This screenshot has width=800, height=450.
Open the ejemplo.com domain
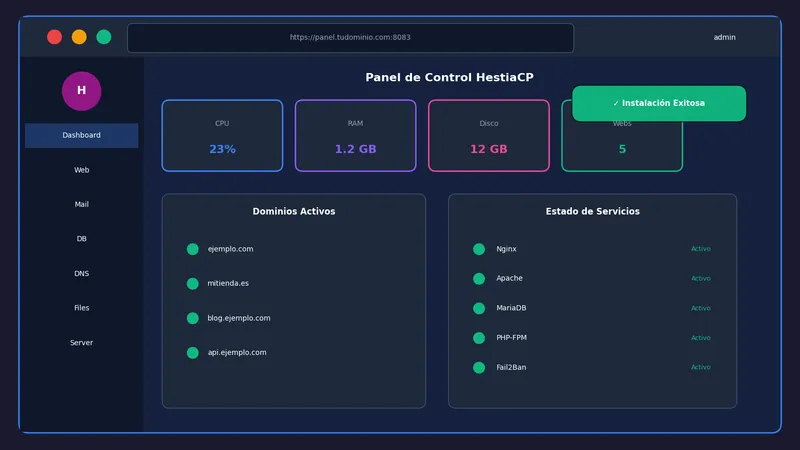[230, 249]
